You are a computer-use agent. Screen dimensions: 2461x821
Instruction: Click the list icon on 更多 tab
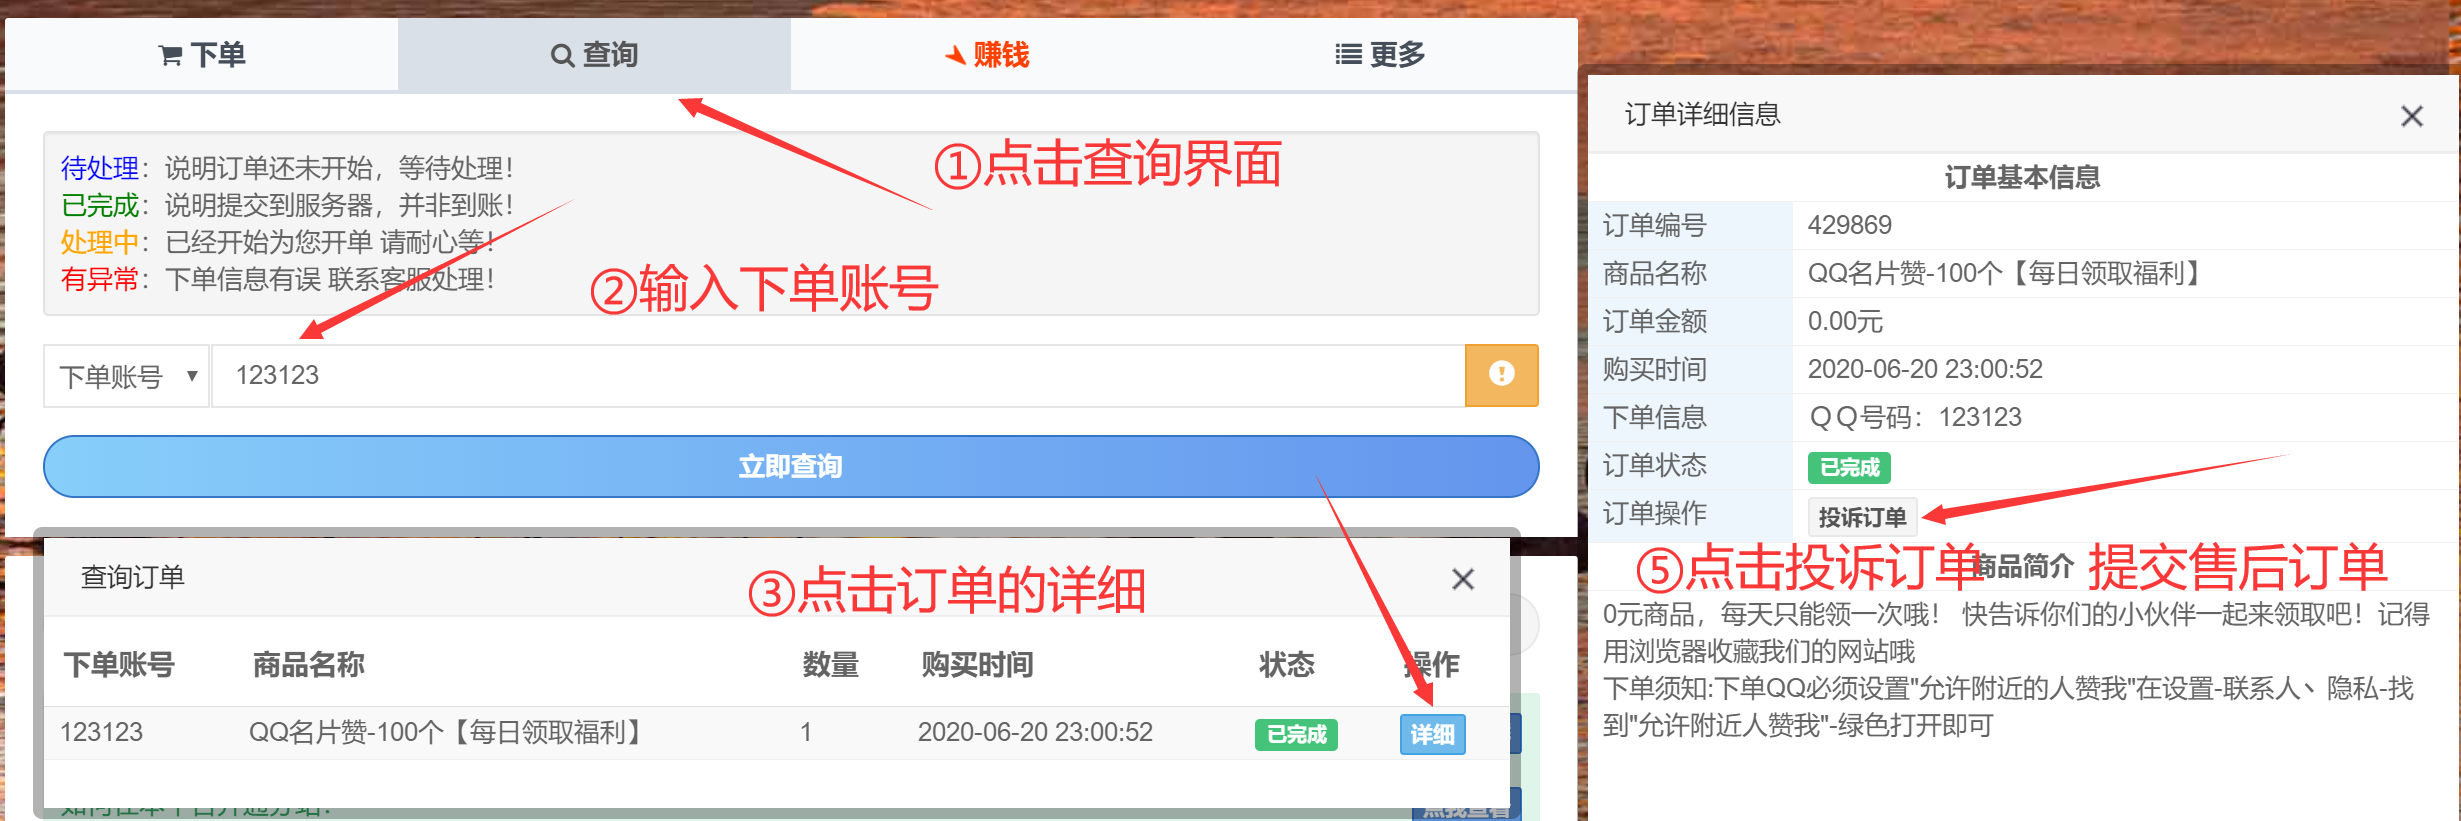tap(1348, 55)
